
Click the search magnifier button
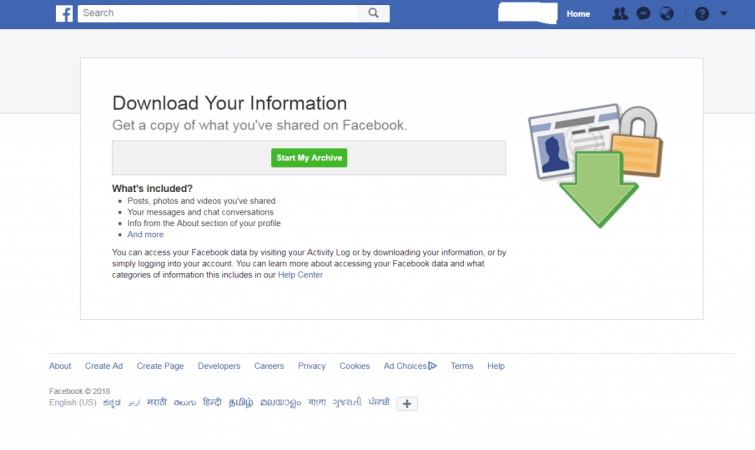[x=373, y=13]
